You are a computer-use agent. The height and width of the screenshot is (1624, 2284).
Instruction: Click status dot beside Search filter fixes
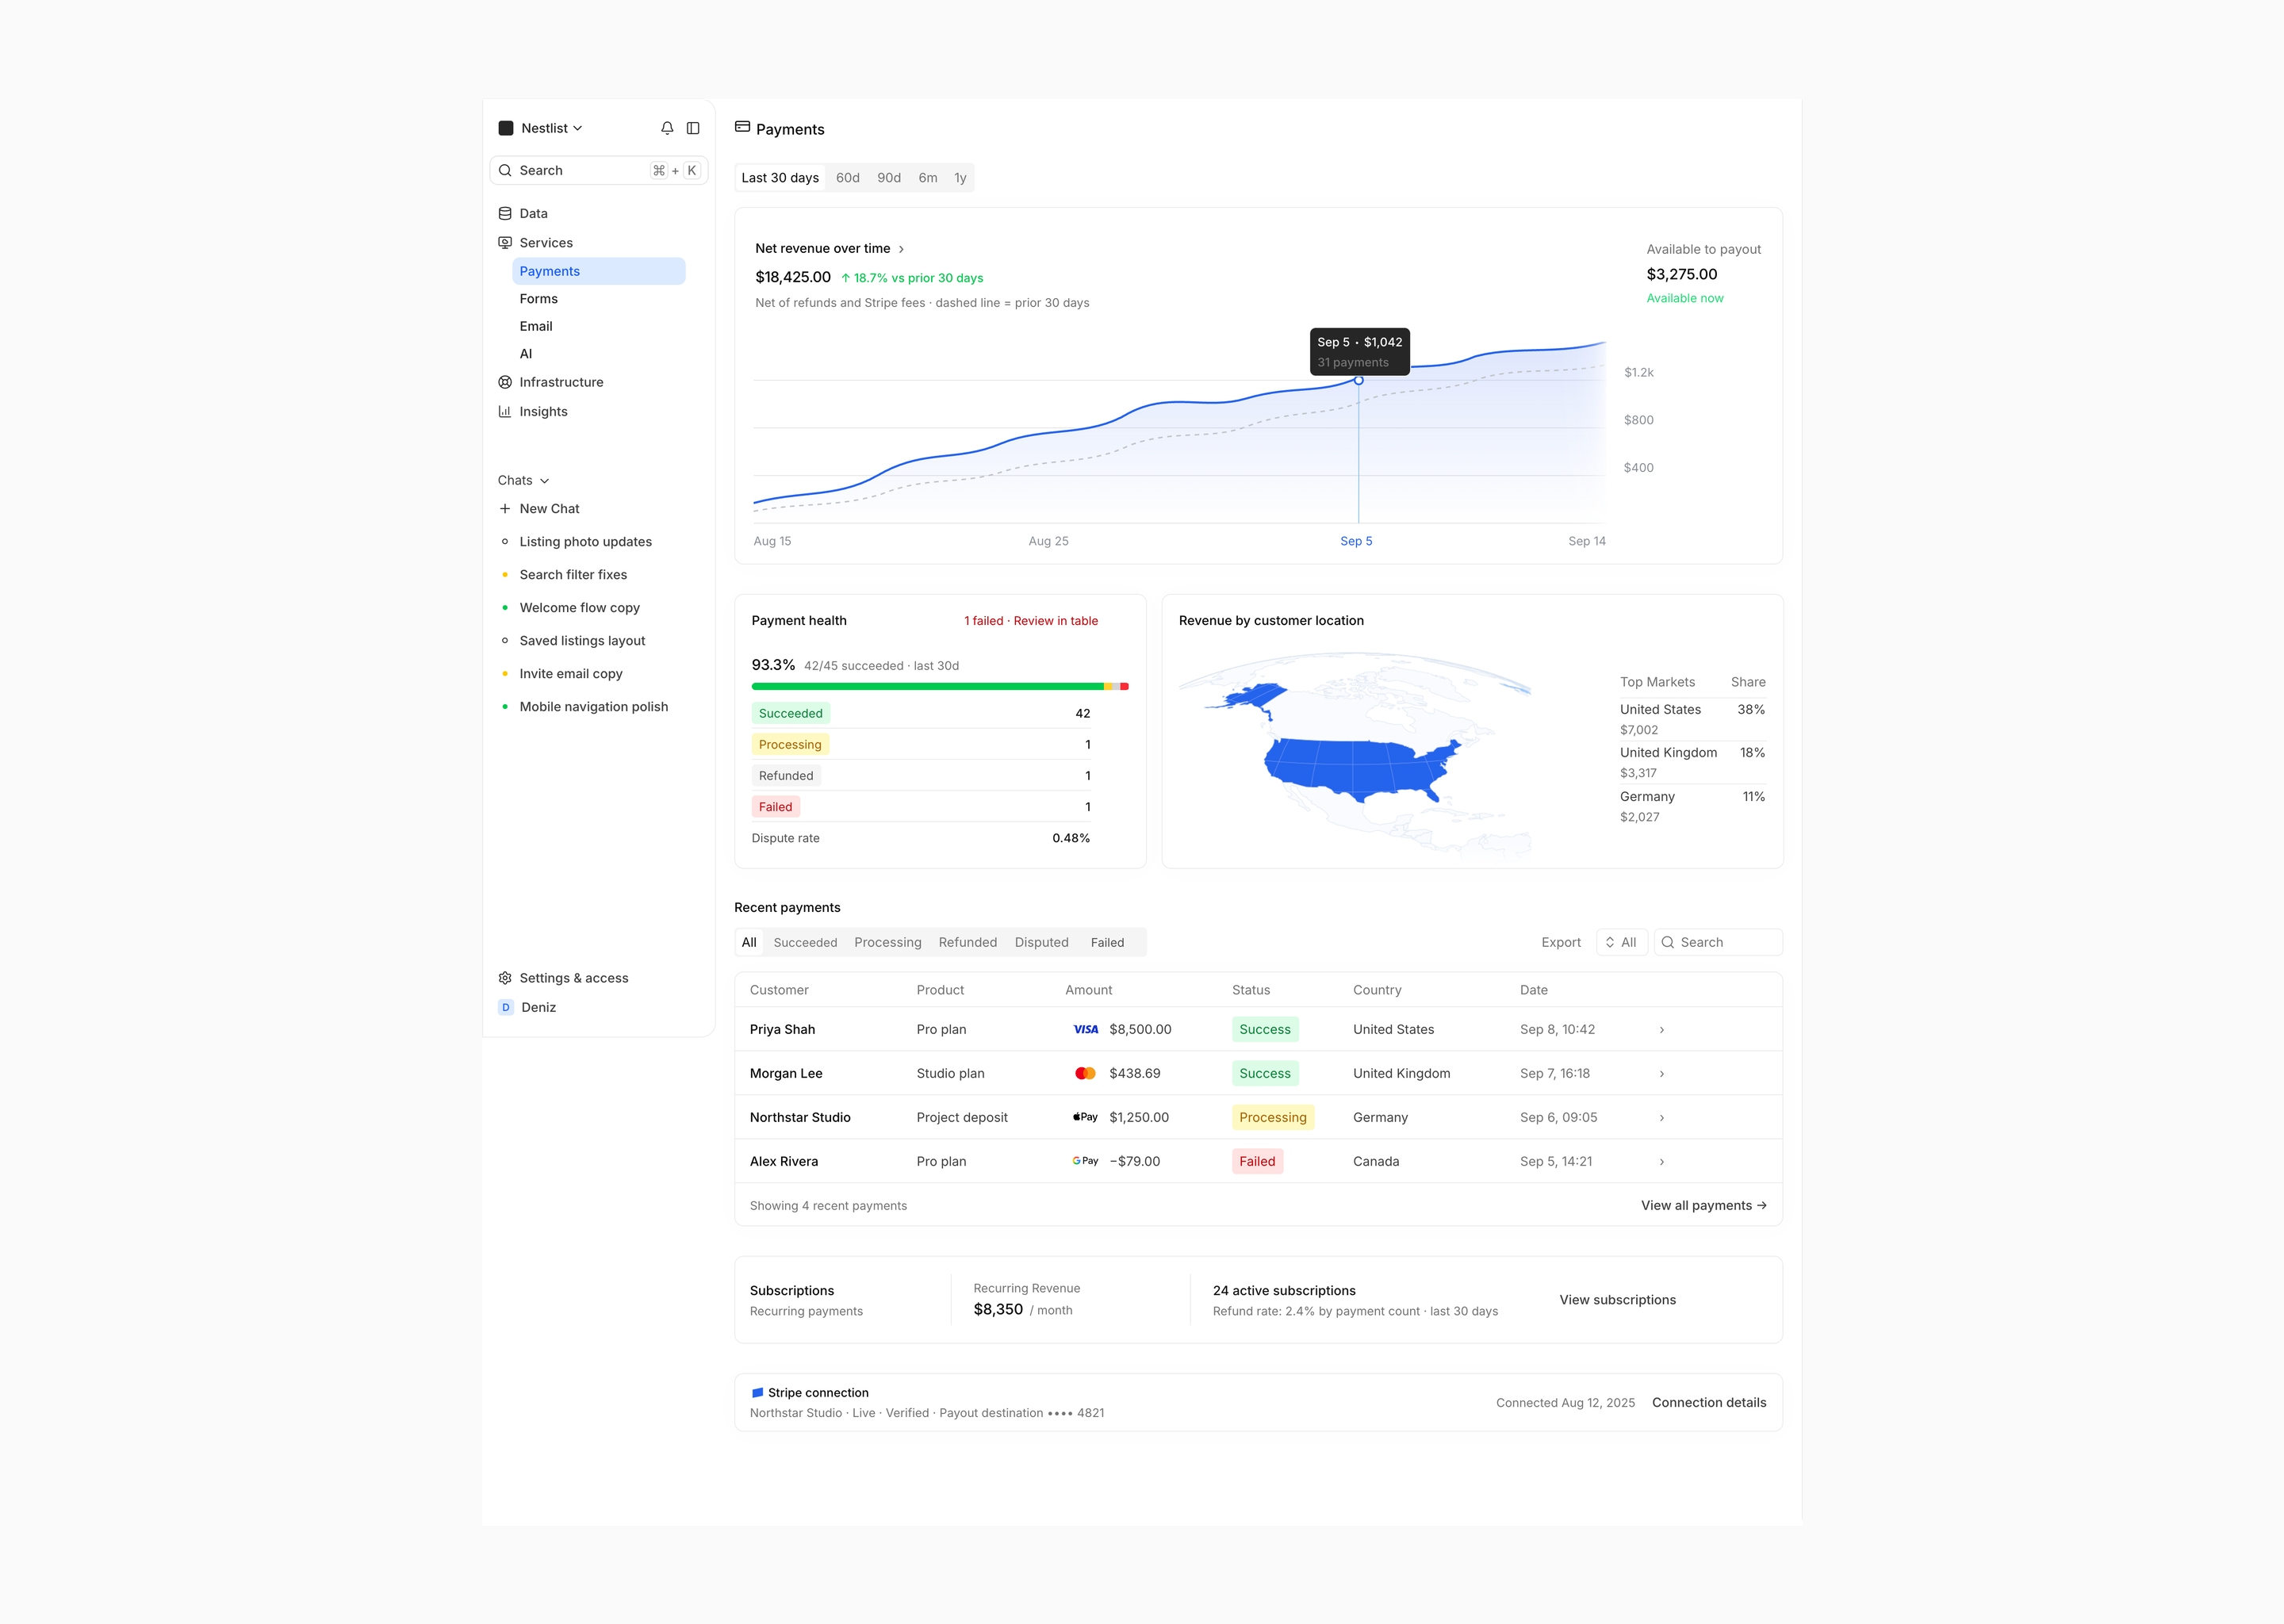(x=505, y=574)
